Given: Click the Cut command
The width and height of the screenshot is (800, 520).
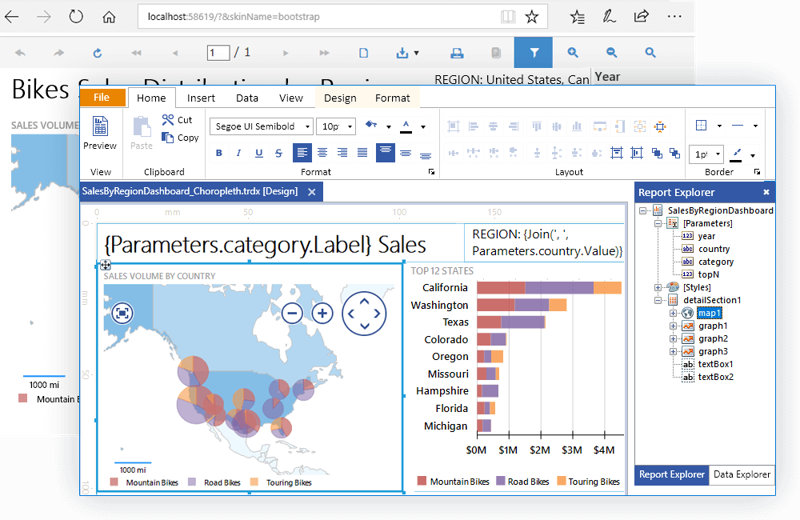Looking at the screenshot, I should click(177, 120).
